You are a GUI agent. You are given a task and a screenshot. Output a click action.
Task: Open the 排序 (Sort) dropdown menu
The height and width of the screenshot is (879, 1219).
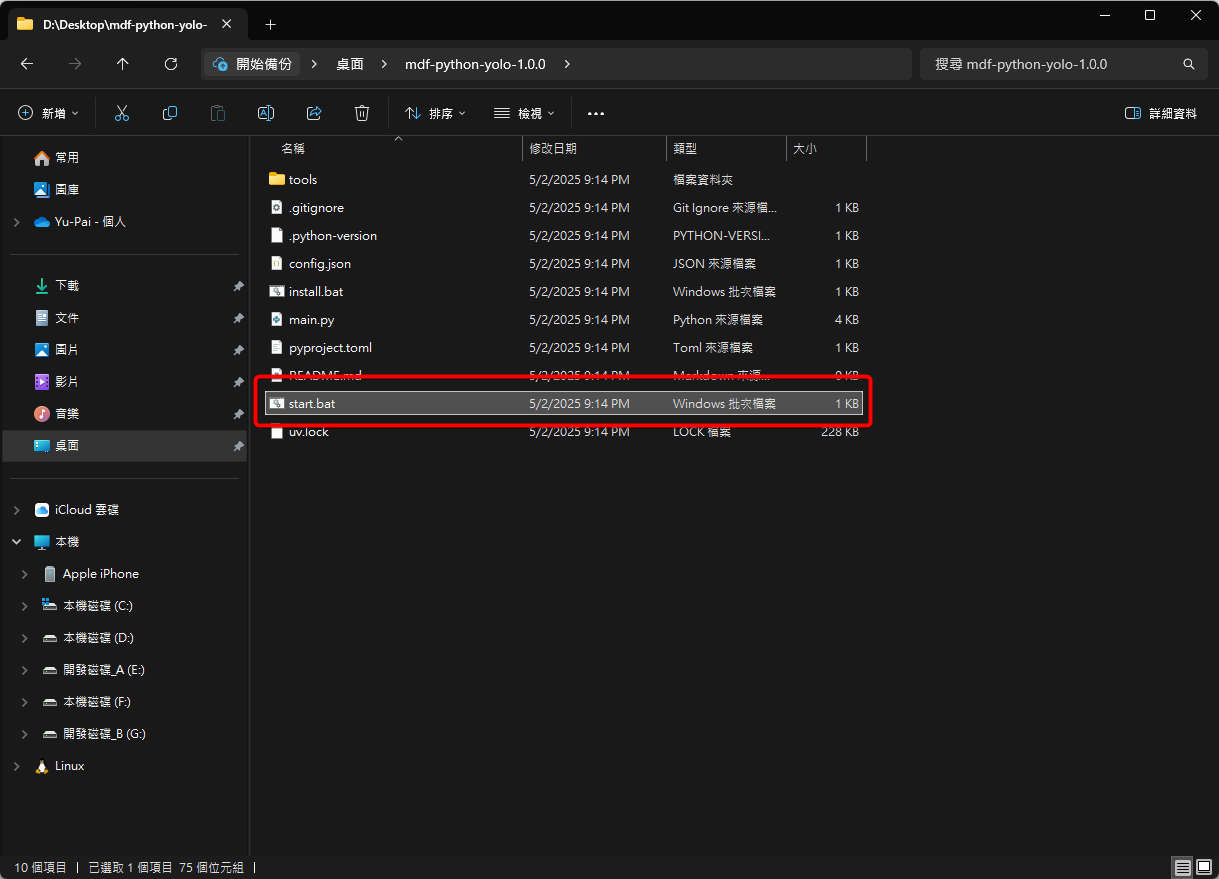[x=435, y=114]
